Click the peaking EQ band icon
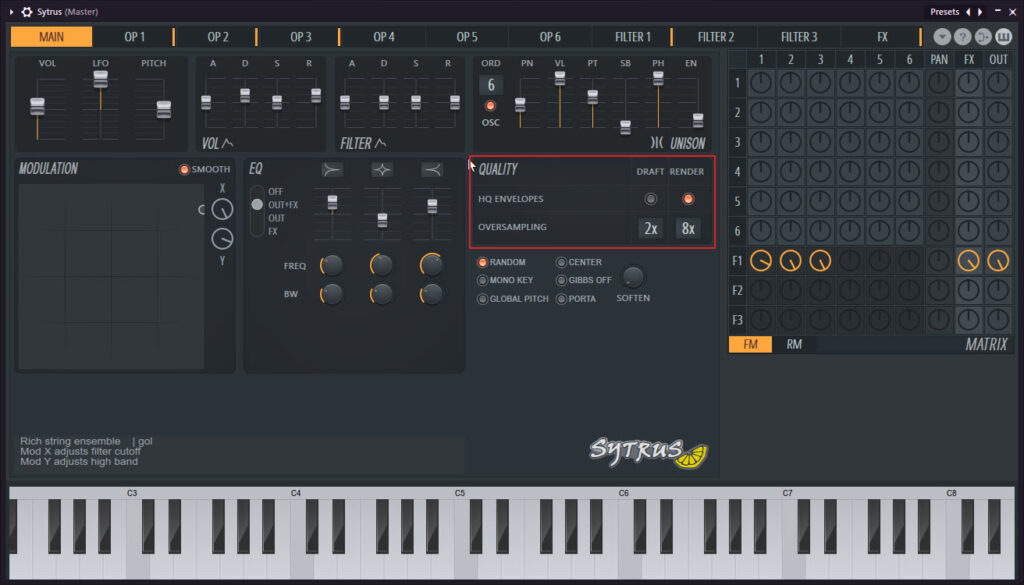The height and width of the screenshot is (585, 1024). 382,170
